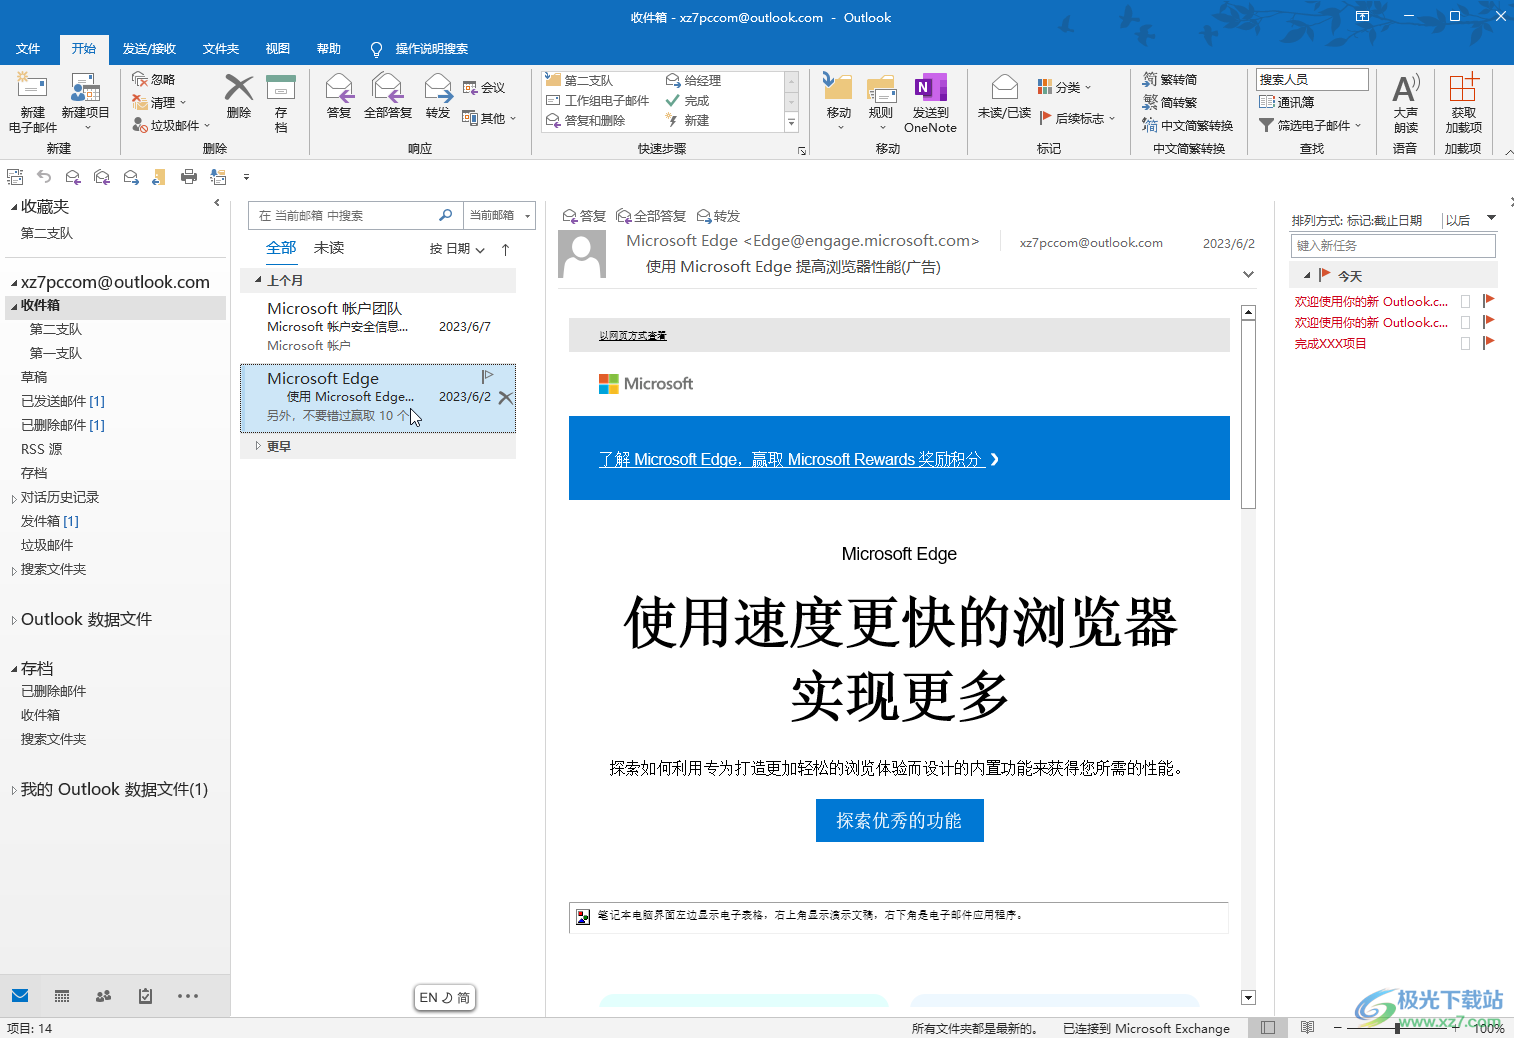Click 全部答复 reply-all in ribbon
Screen dimensions: 1514x1038
[x=388, y=97]
